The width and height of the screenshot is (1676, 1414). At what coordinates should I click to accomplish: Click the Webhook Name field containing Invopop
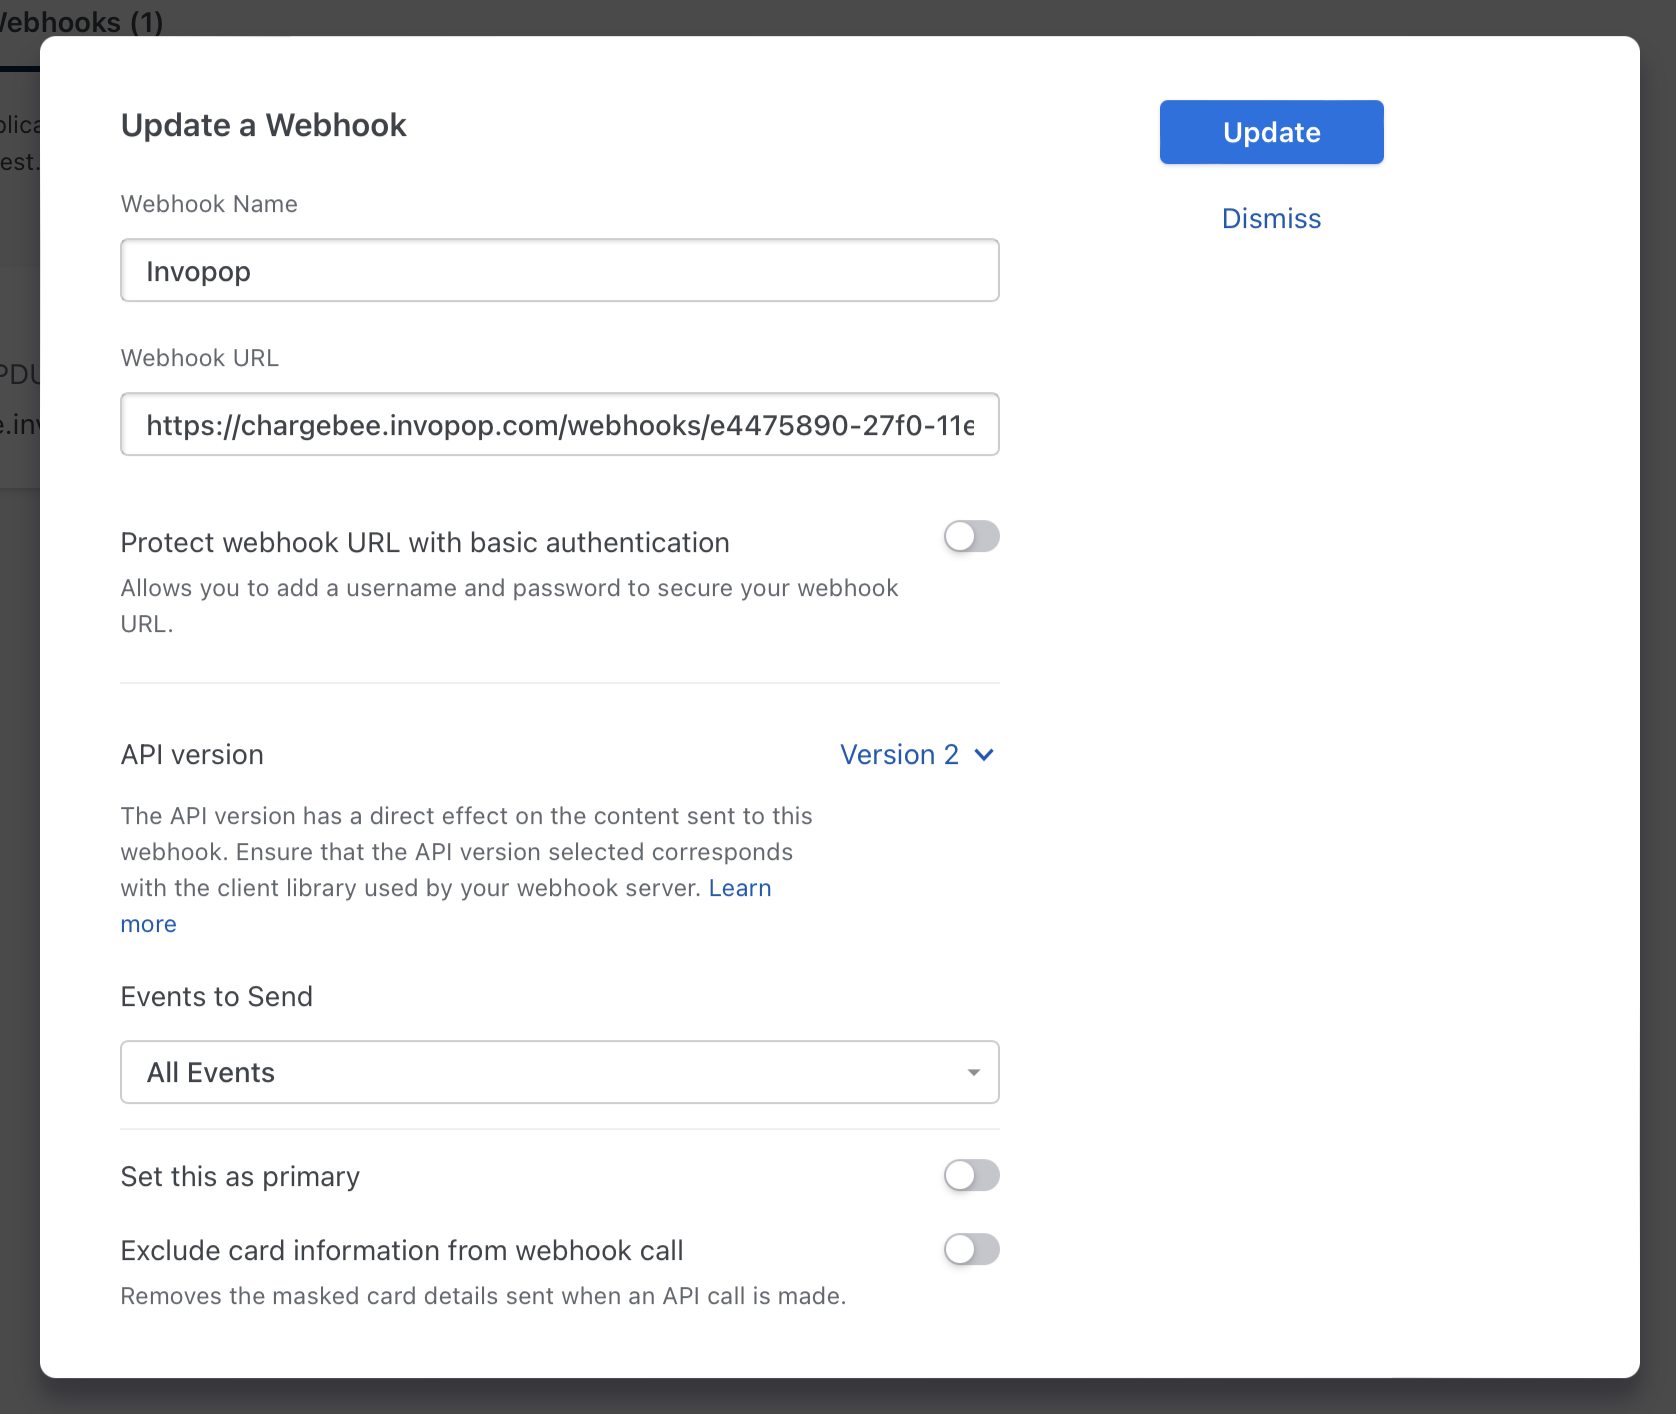(x=558, y=270)
